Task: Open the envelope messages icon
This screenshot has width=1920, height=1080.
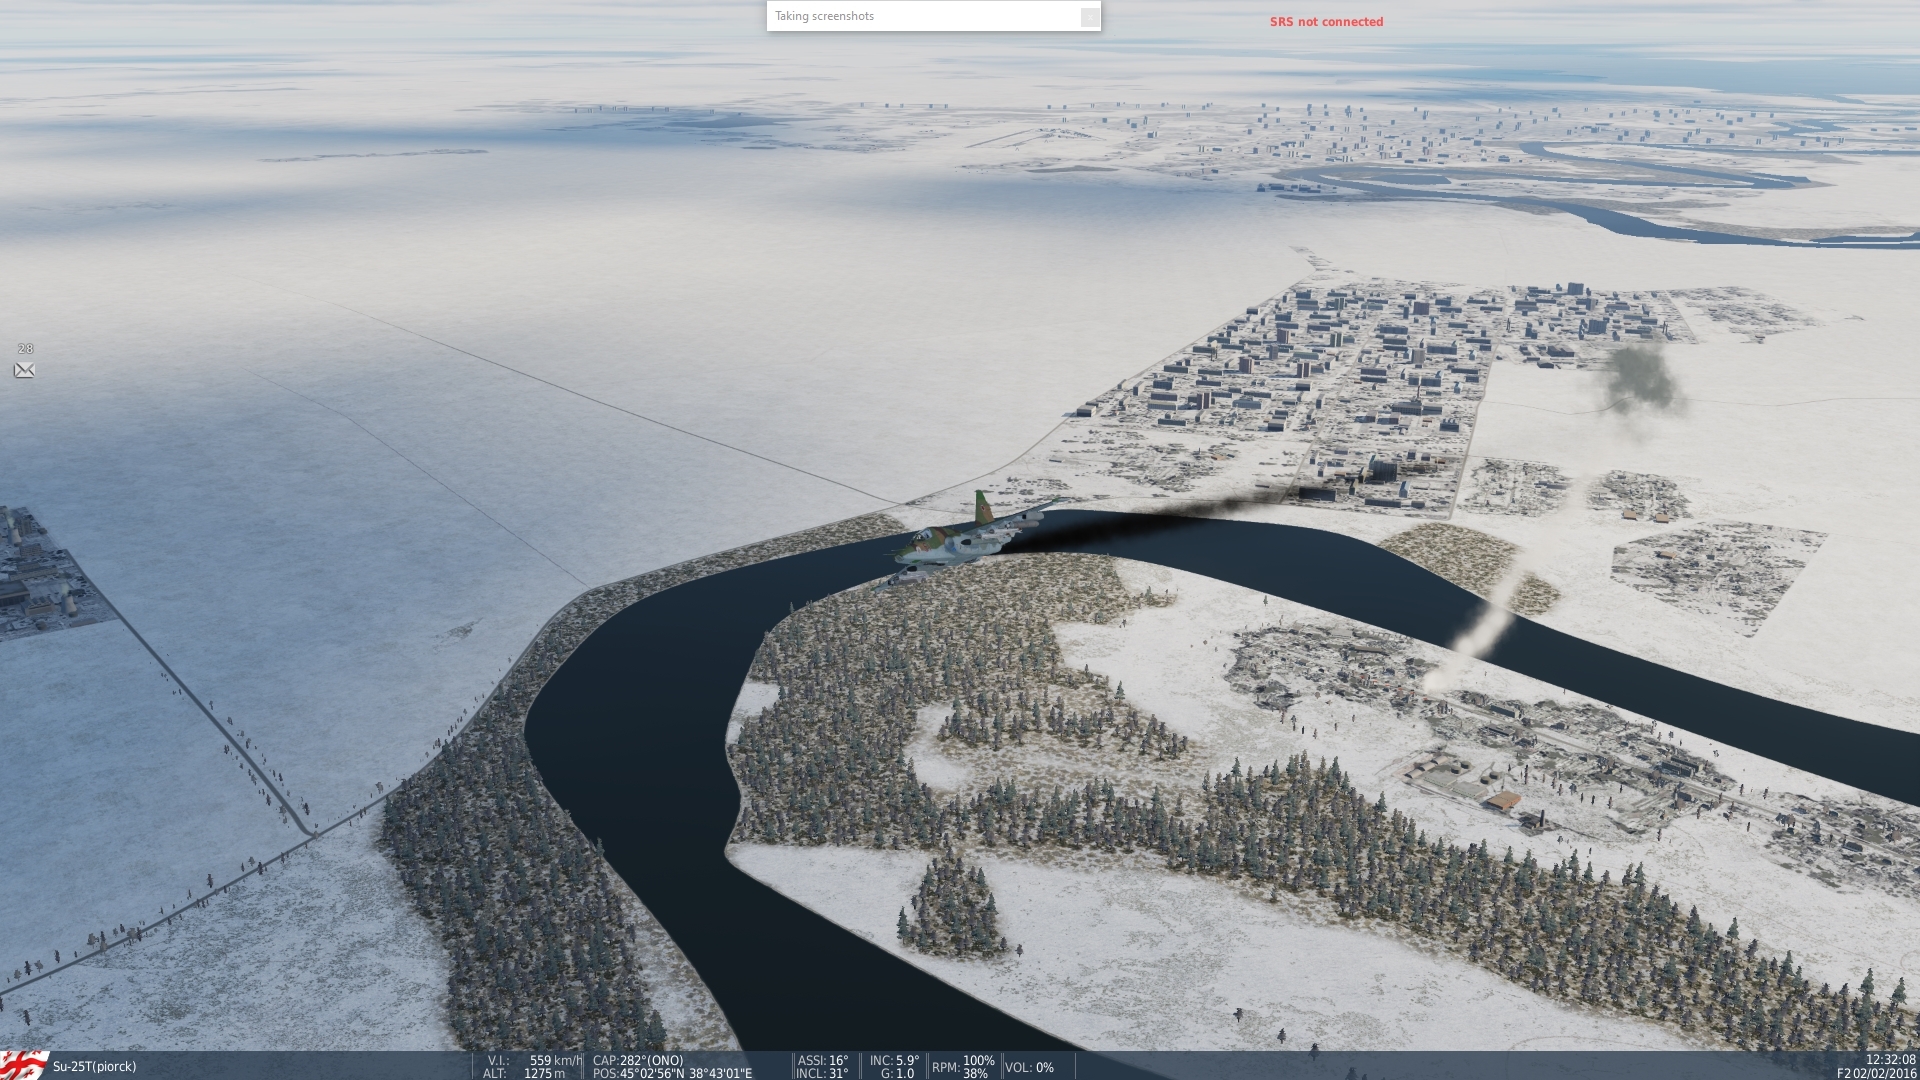Action: point(24,370)
